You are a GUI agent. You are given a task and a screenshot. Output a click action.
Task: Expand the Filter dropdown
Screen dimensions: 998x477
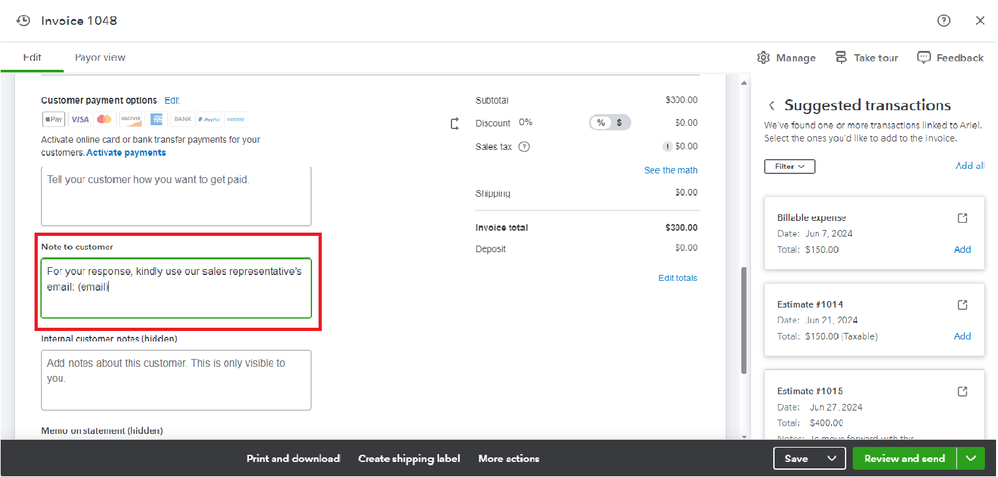pyautogui.click(x=789, y=166)
